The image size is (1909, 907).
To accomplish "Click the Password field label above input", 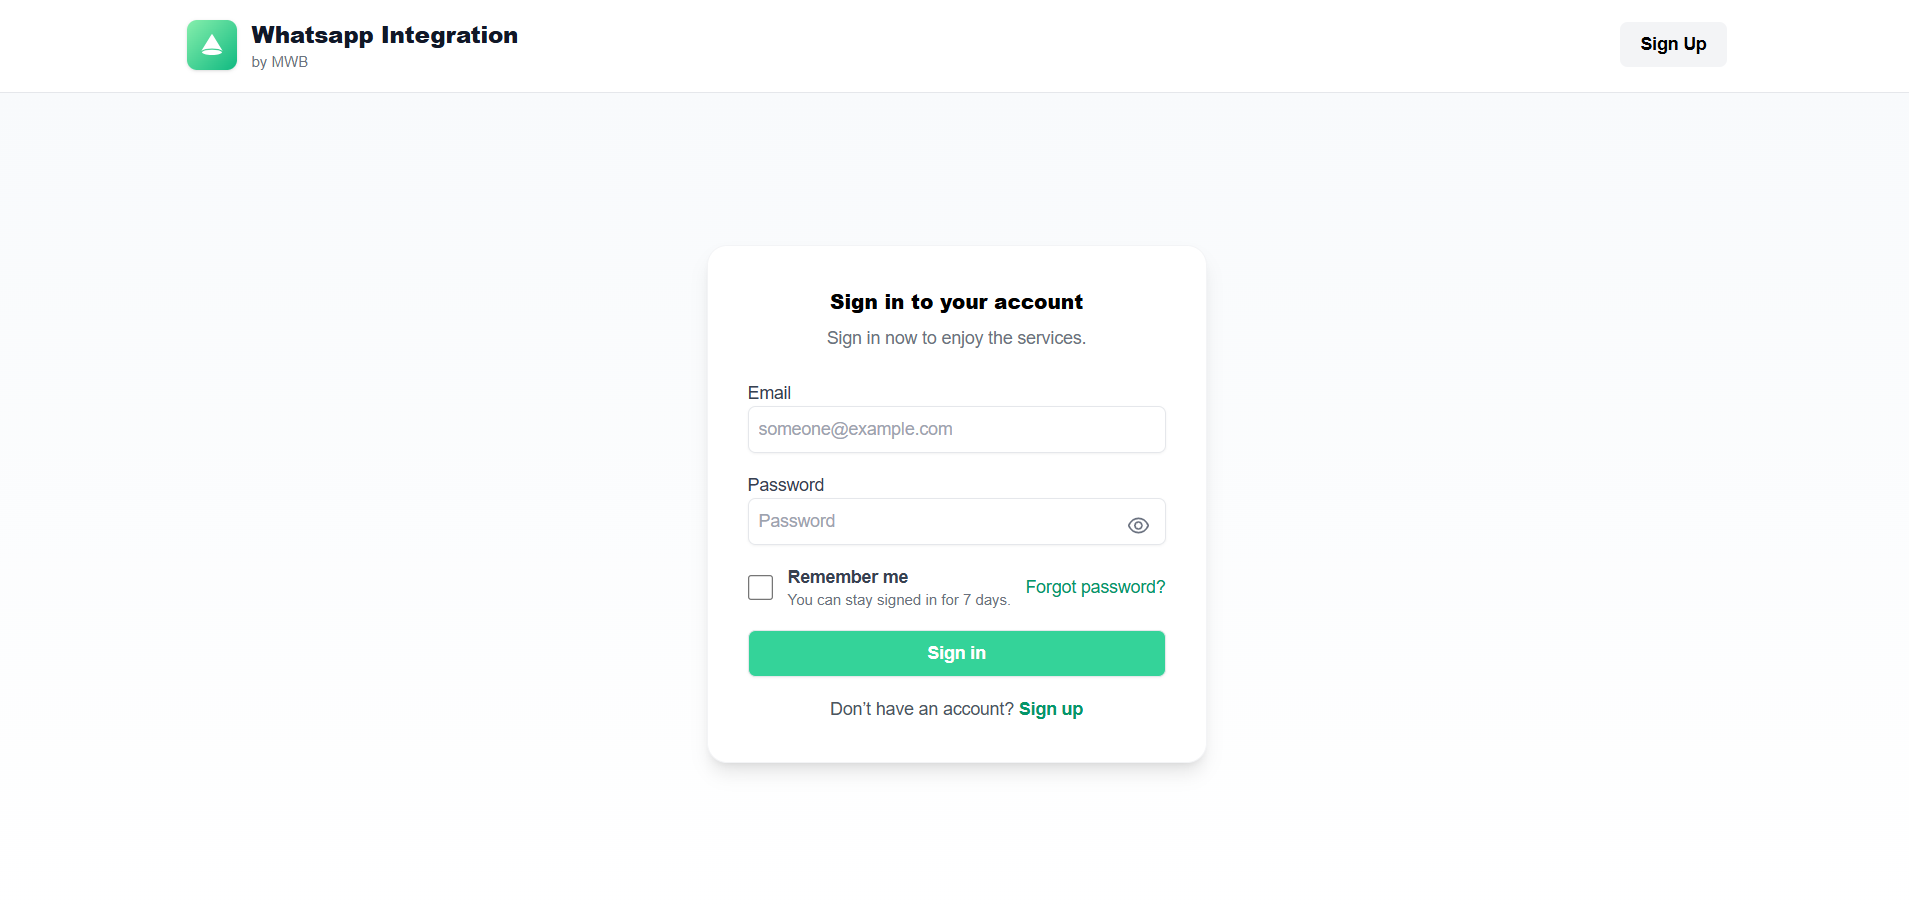I will (785, 485).
